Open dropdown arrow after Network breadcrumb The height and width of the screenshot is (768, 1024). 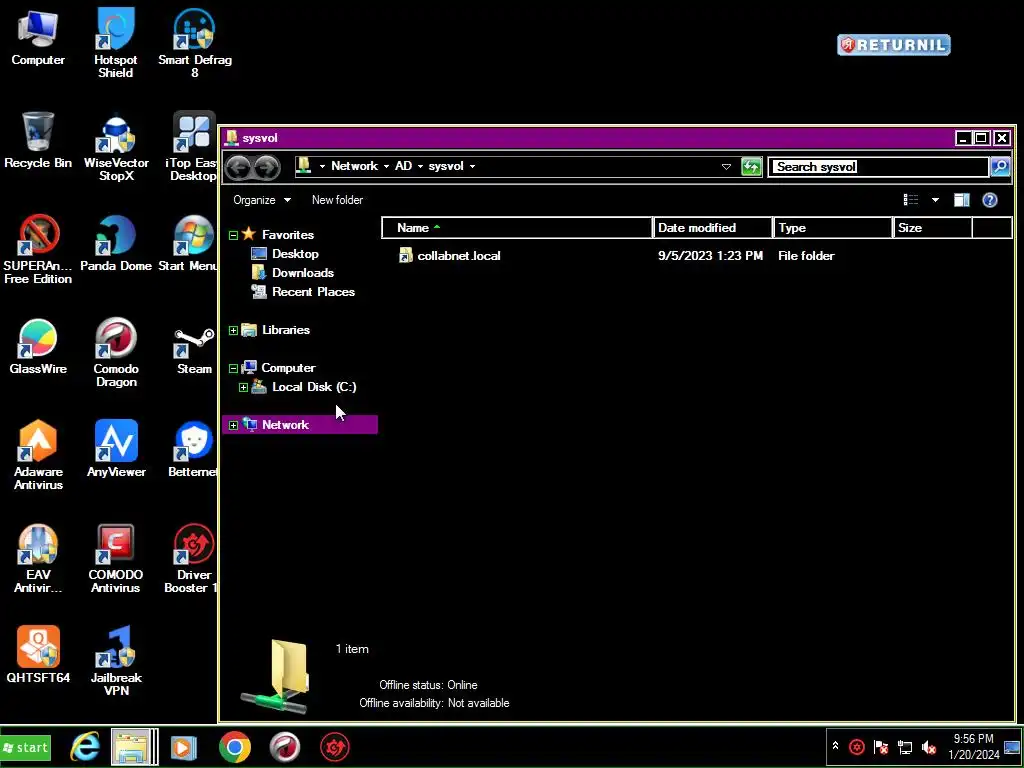(387, 167)
